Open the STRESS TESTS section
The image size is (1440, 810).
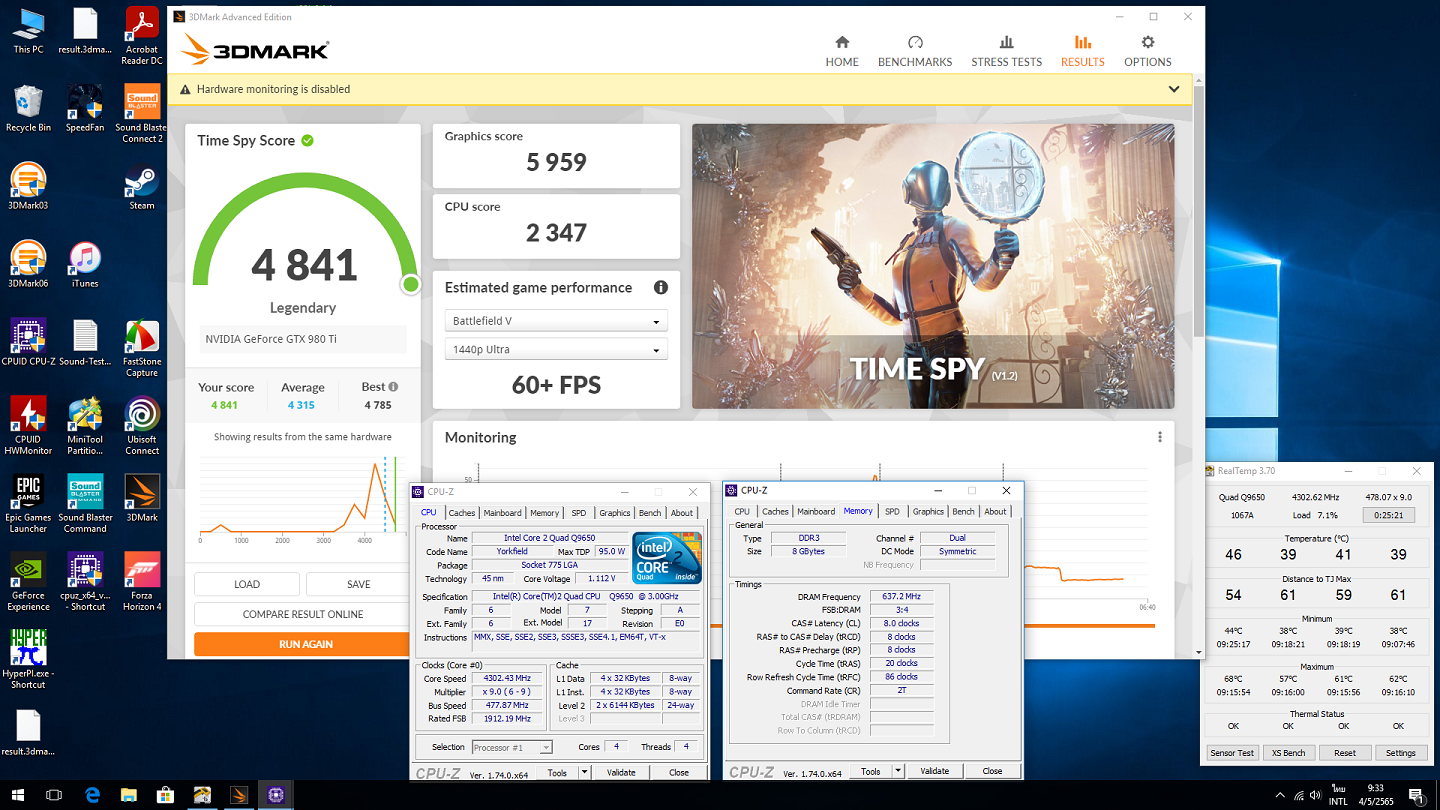pos(1006,51)
